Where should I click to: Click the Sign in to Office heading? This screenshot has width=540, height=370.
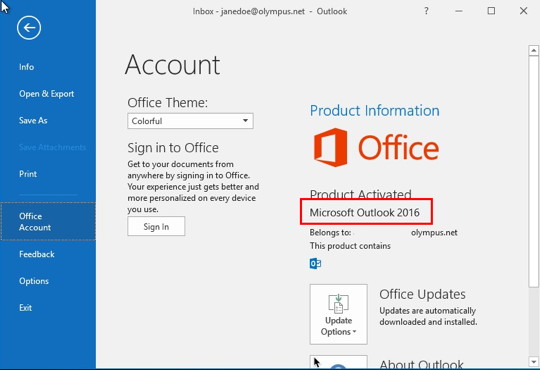point(173,148)
